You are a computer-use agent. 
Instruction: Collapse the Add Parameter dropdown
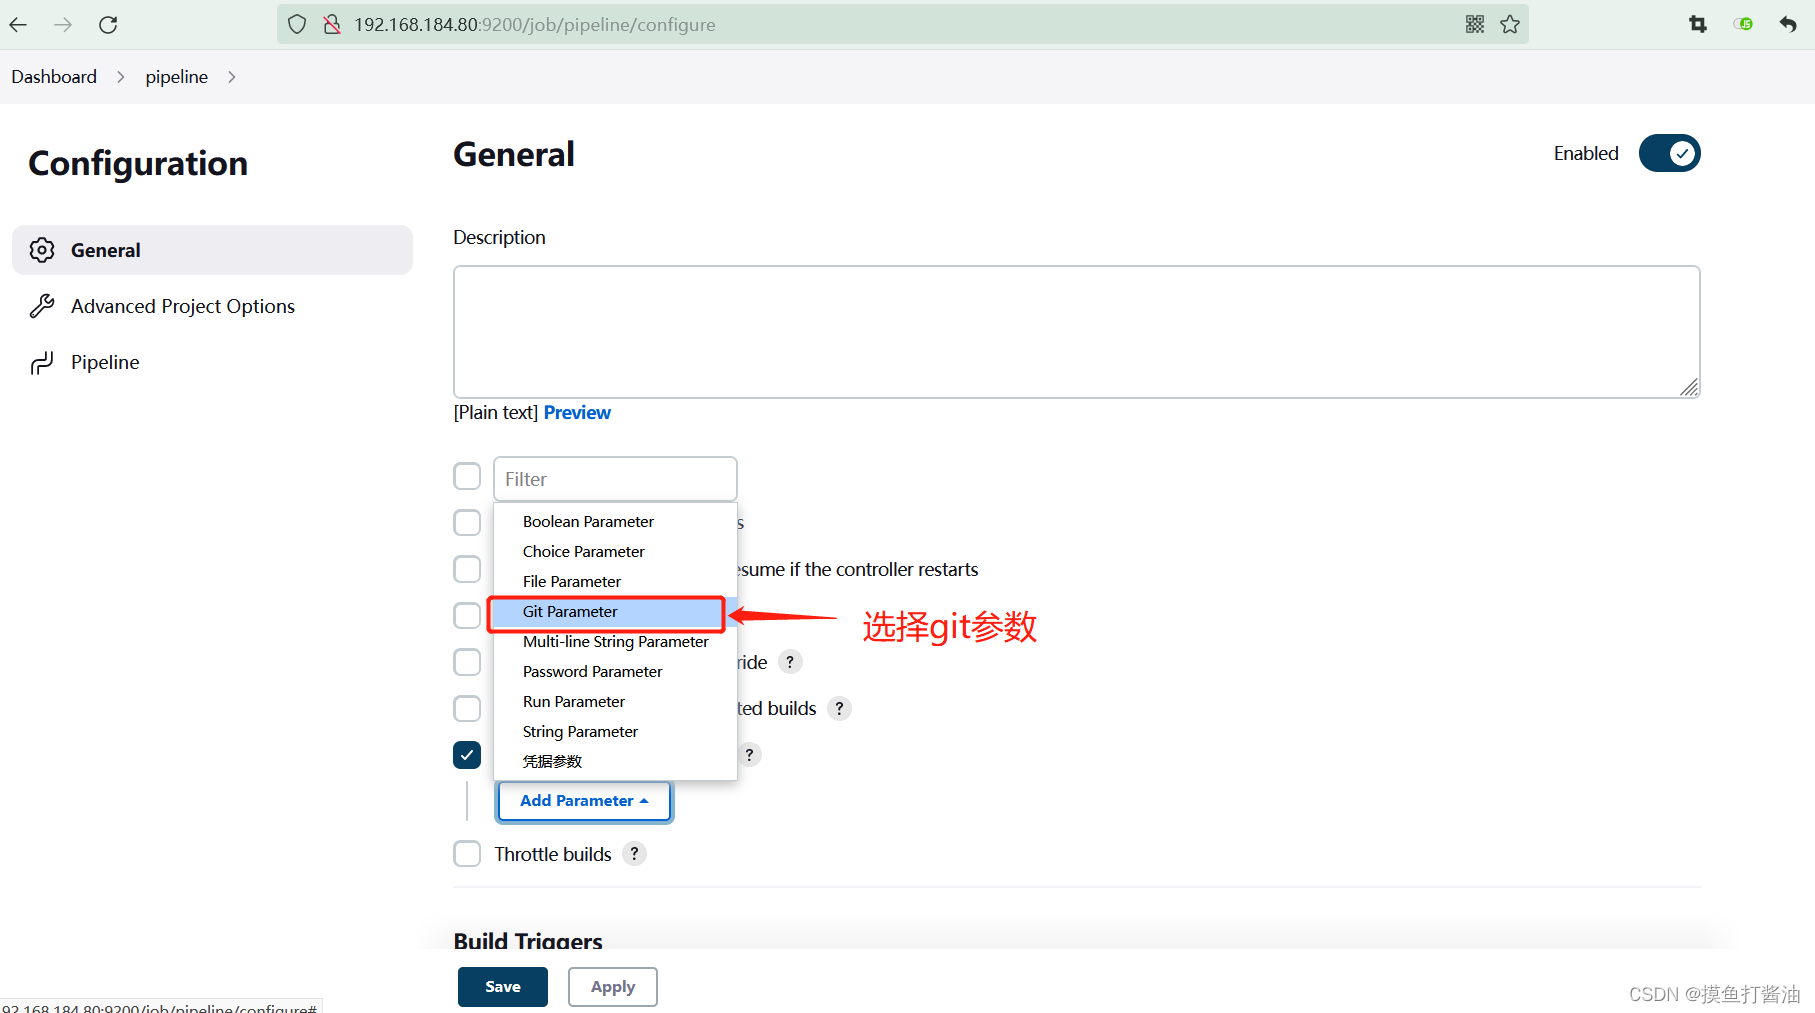(584, 801)
